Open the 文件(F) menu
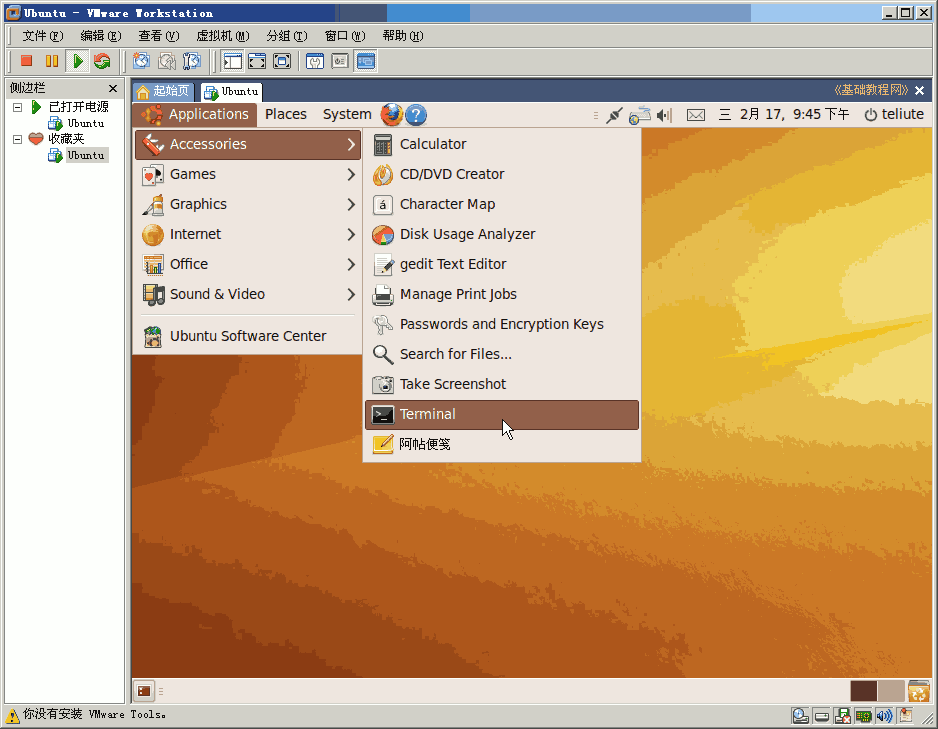 tap(42, 36)
